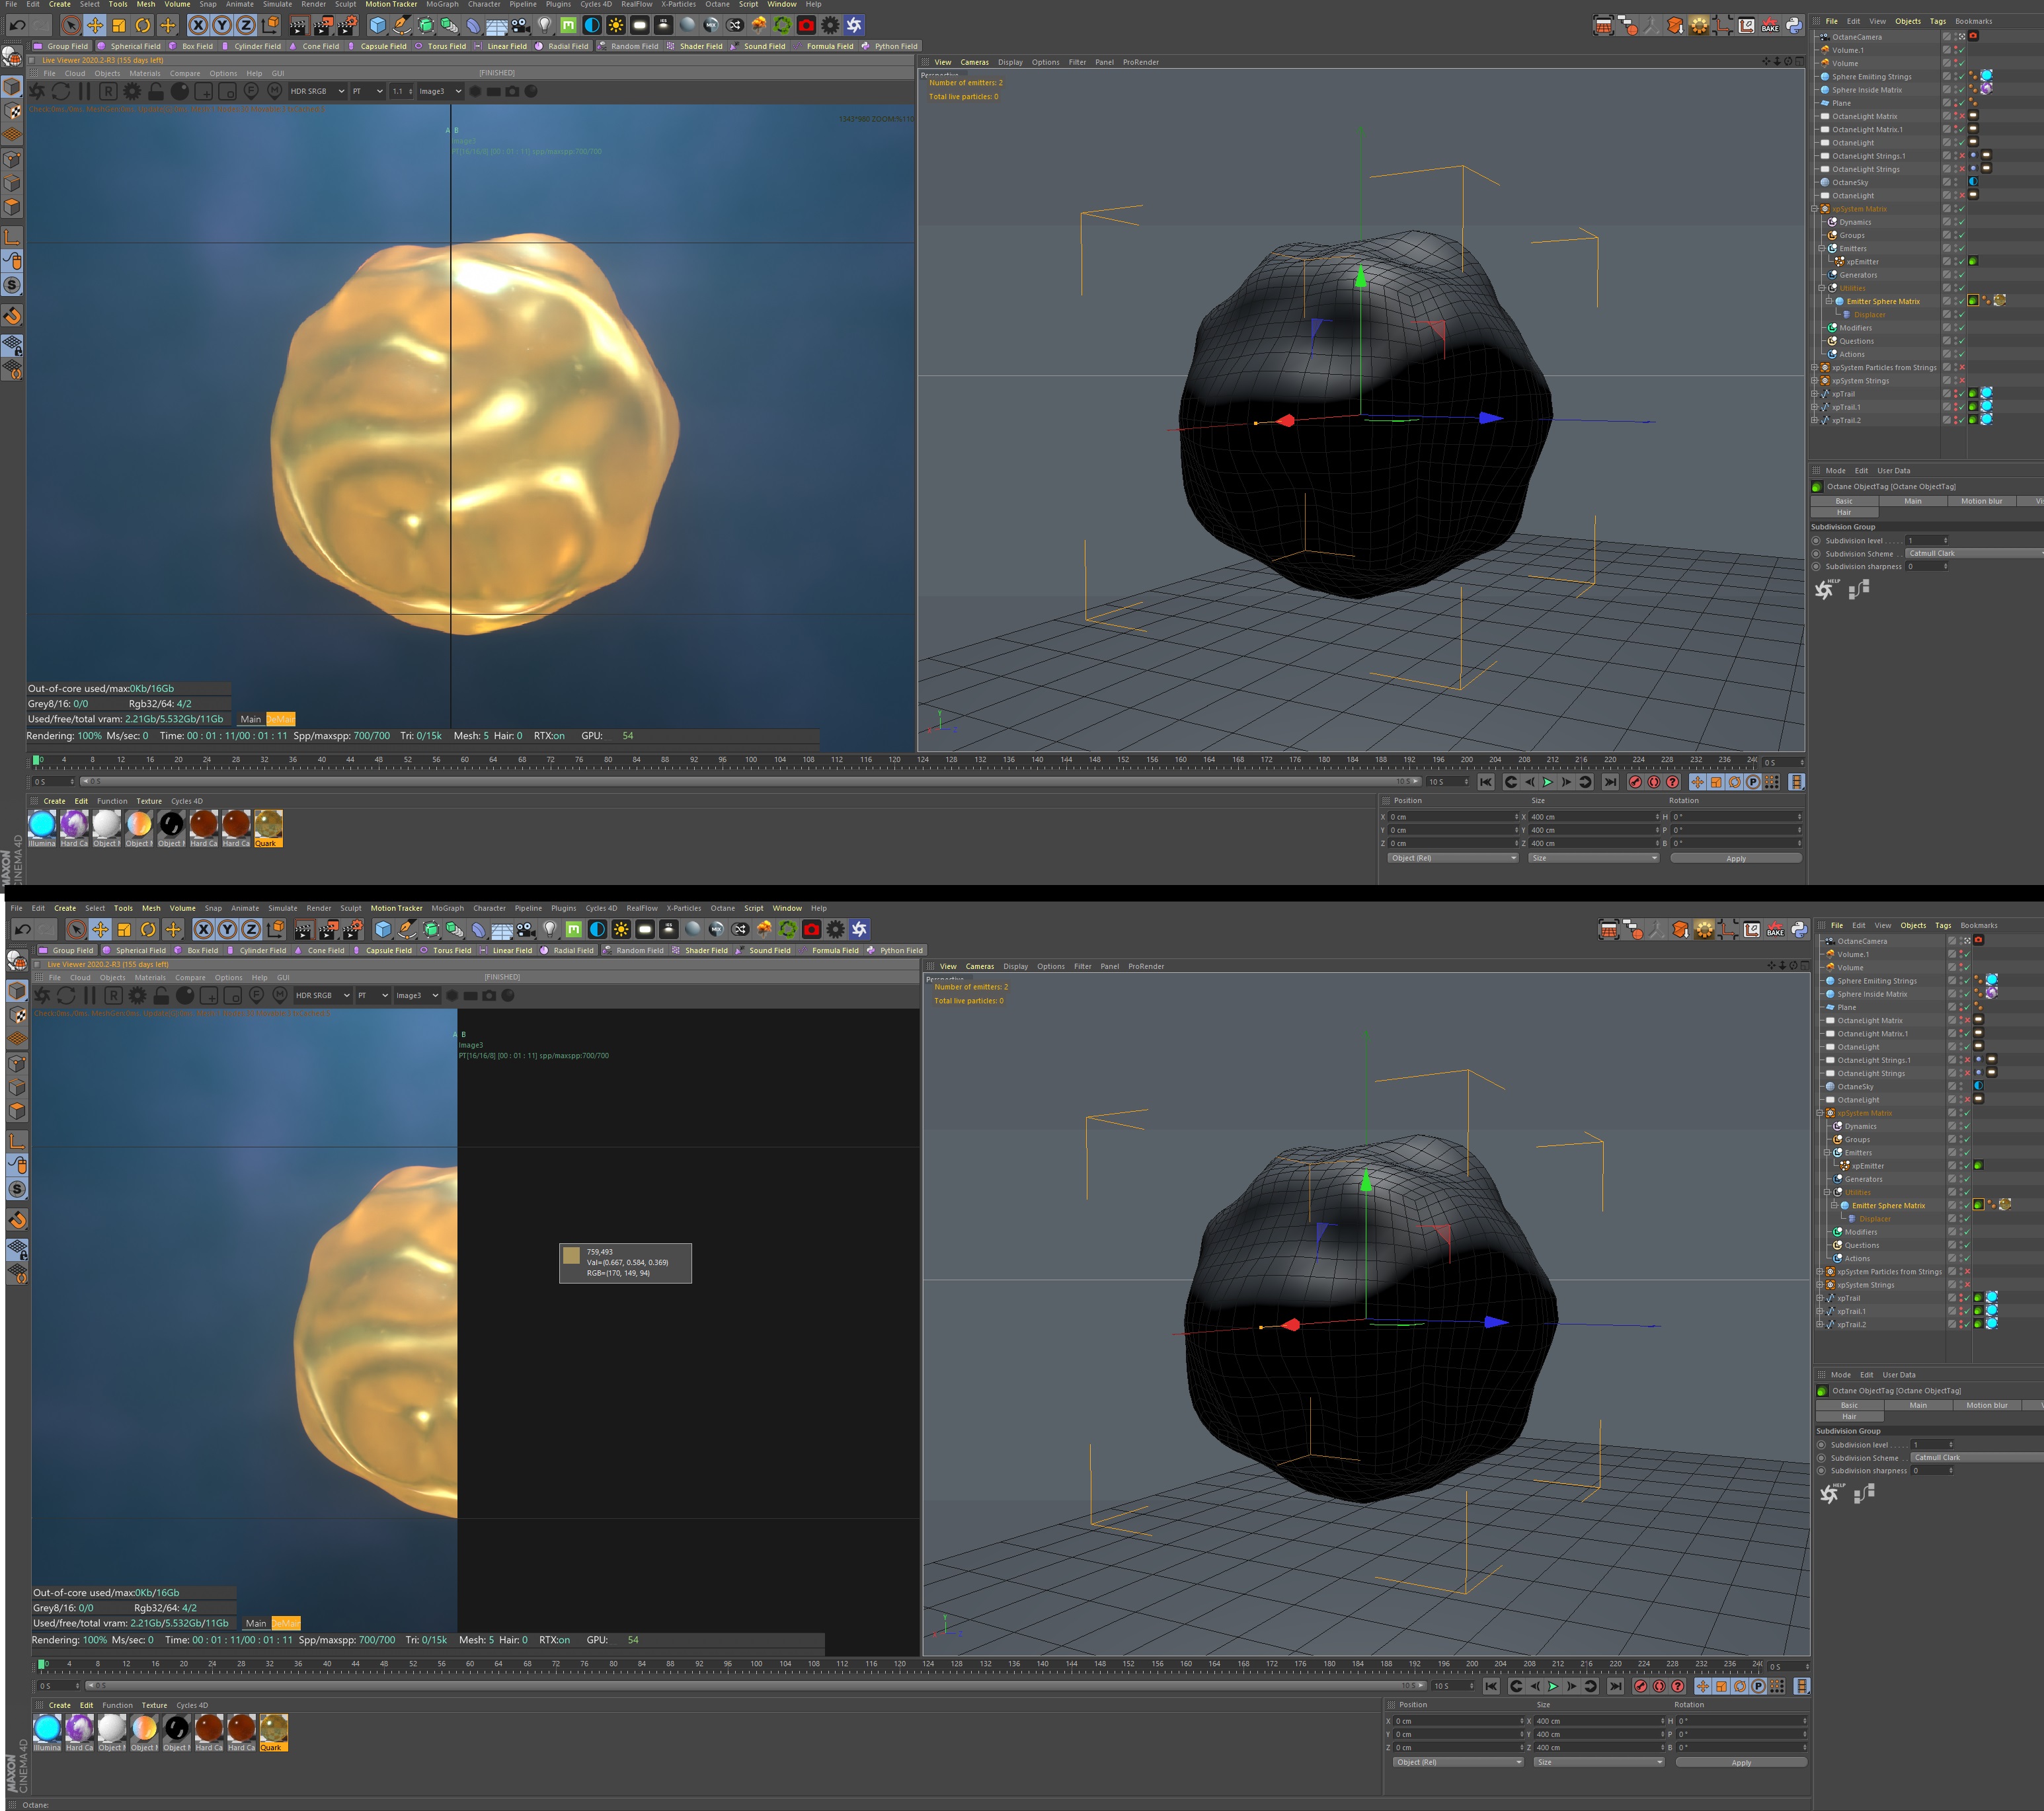Select the Rotate tool in upper window toolbar
This screenshot has height=1811, width=2044.
[143, 25]
